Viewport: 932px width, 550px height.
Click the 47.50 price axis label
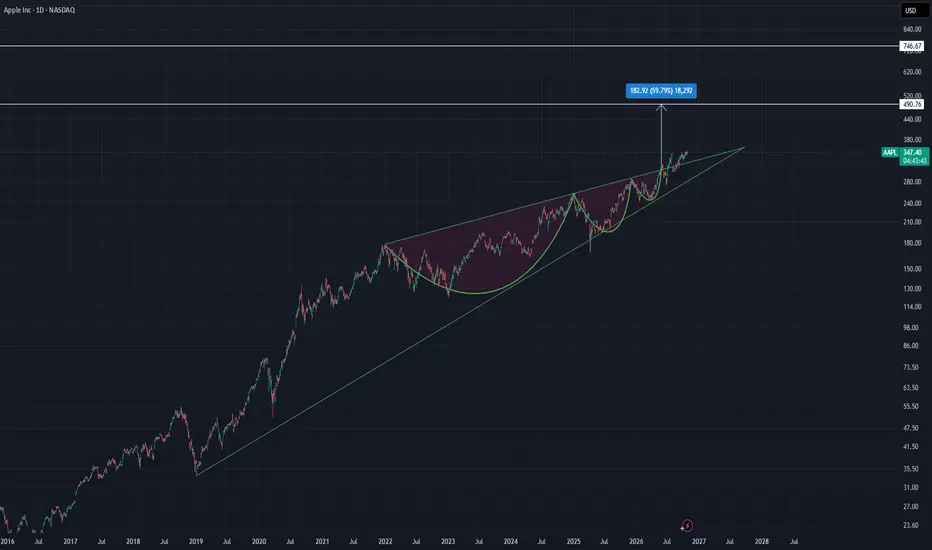911,428
